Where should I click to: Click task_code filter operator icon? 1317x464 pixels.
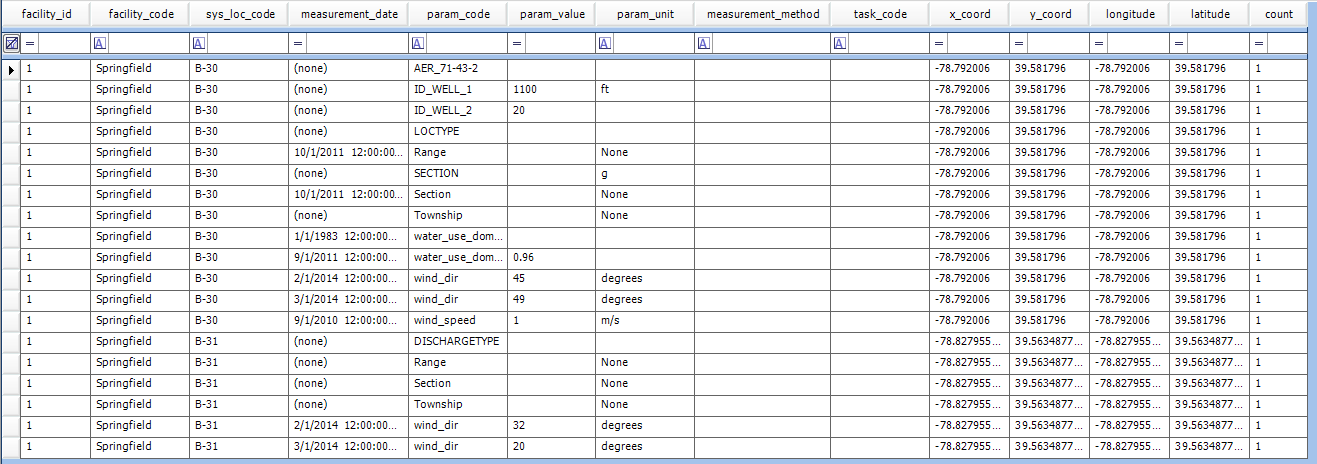pos(839,44)
